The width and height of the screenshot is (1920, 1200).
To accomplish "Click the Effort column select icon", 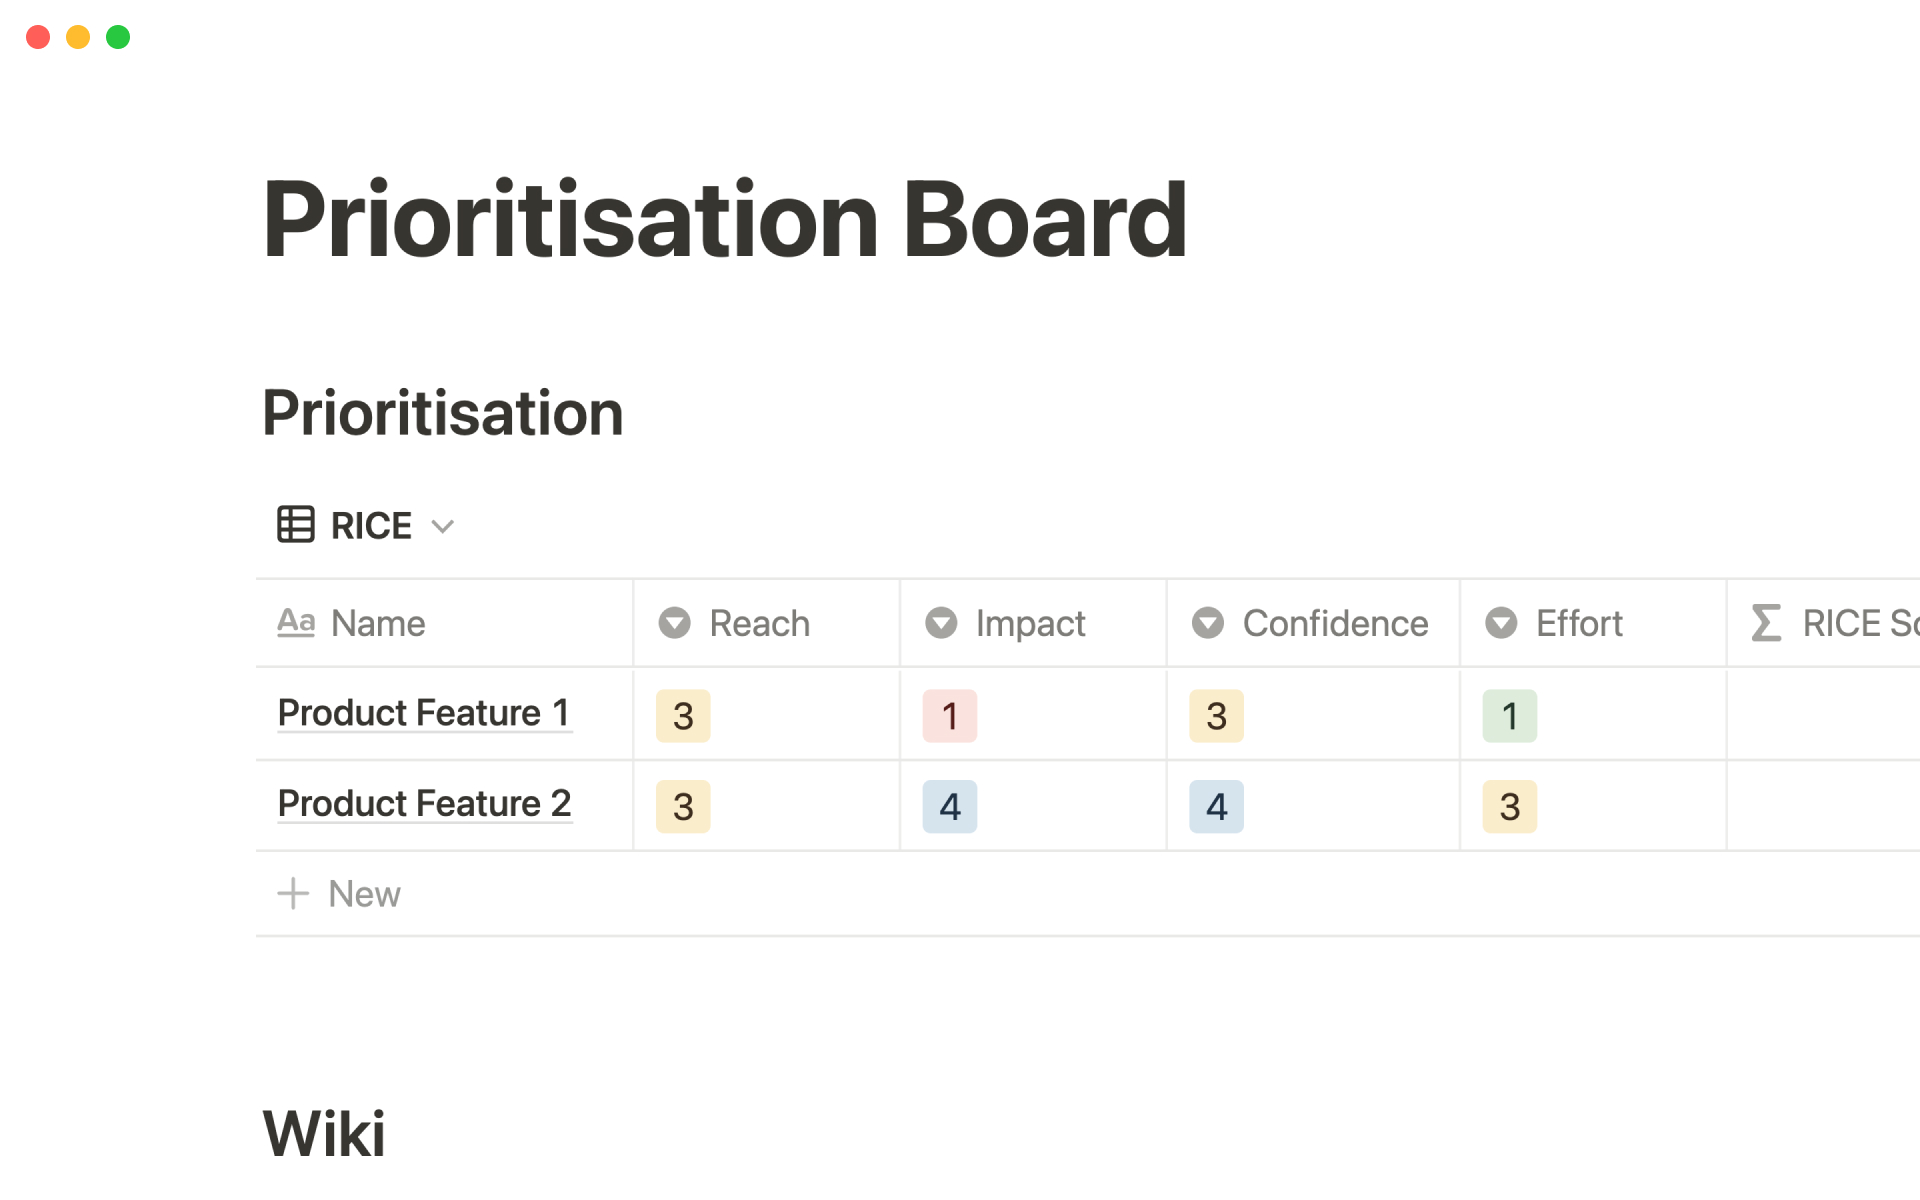I will click(1501, 623).
